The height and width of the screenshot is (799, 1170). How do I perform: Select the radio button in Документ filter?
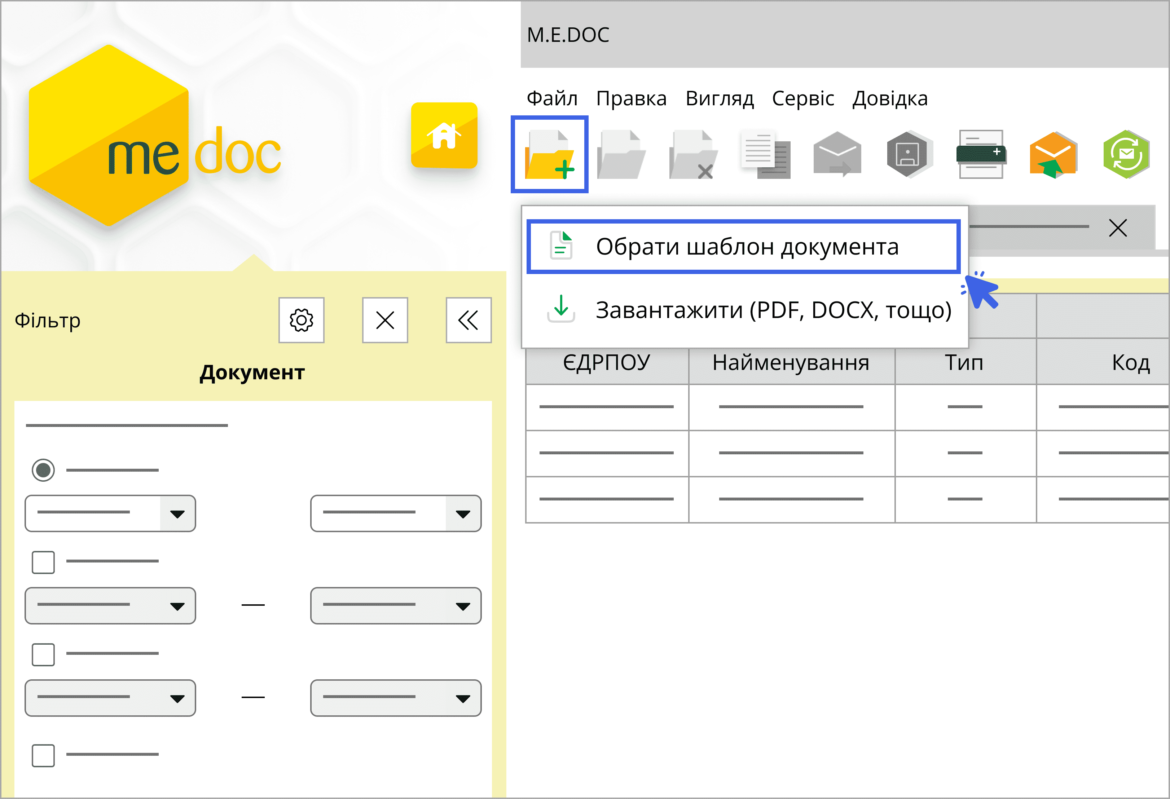click(43, 470)
